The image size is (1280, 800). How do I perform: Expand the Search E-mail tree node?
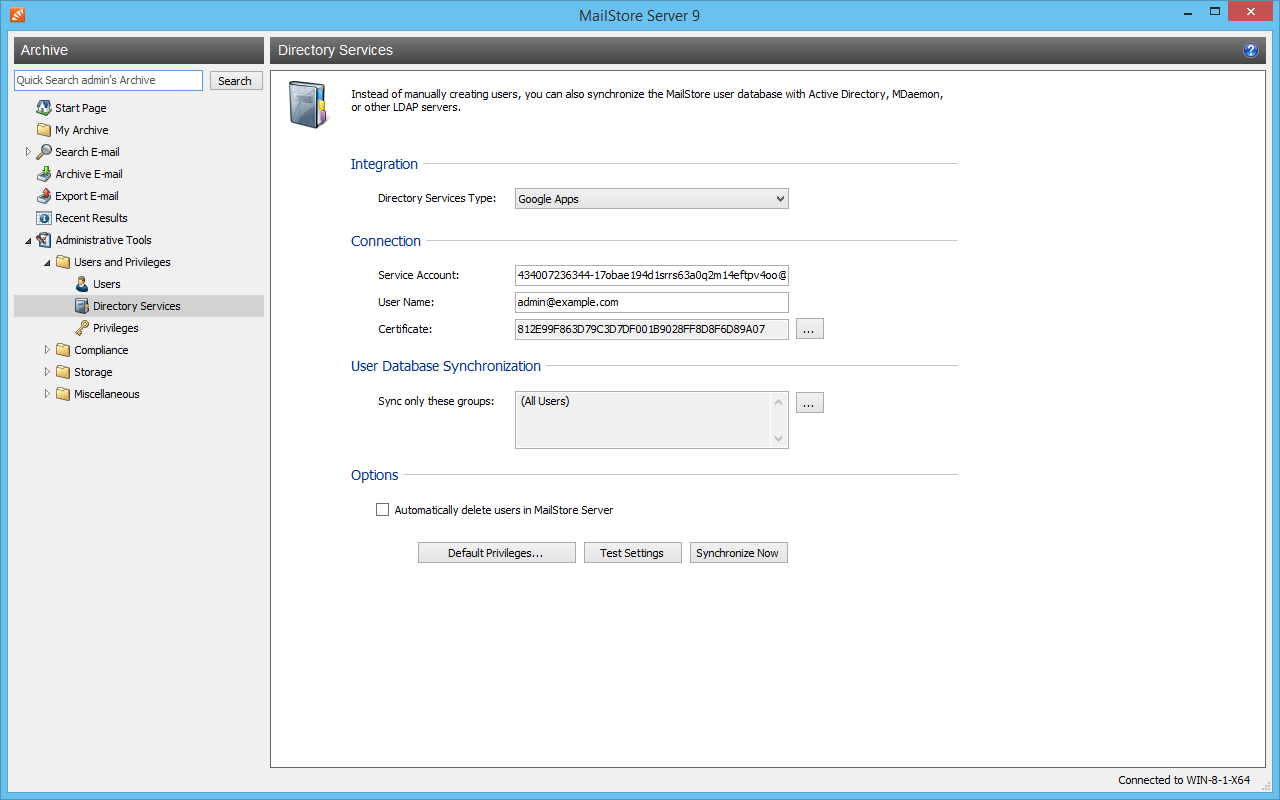[x=28, y=152]
